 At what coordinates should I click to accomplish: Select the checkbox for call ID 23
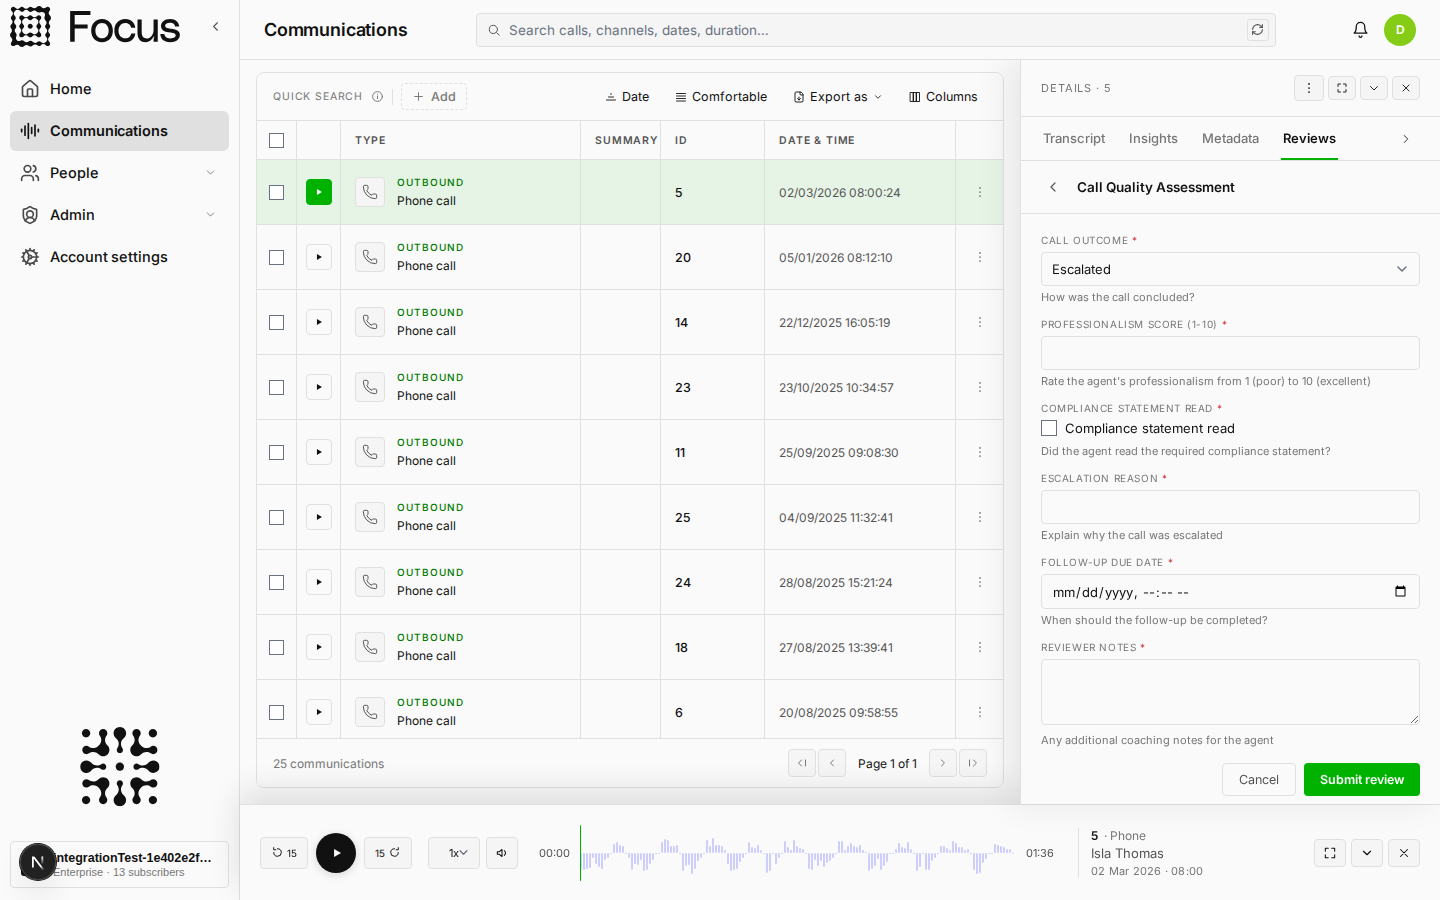coord(277,387)
